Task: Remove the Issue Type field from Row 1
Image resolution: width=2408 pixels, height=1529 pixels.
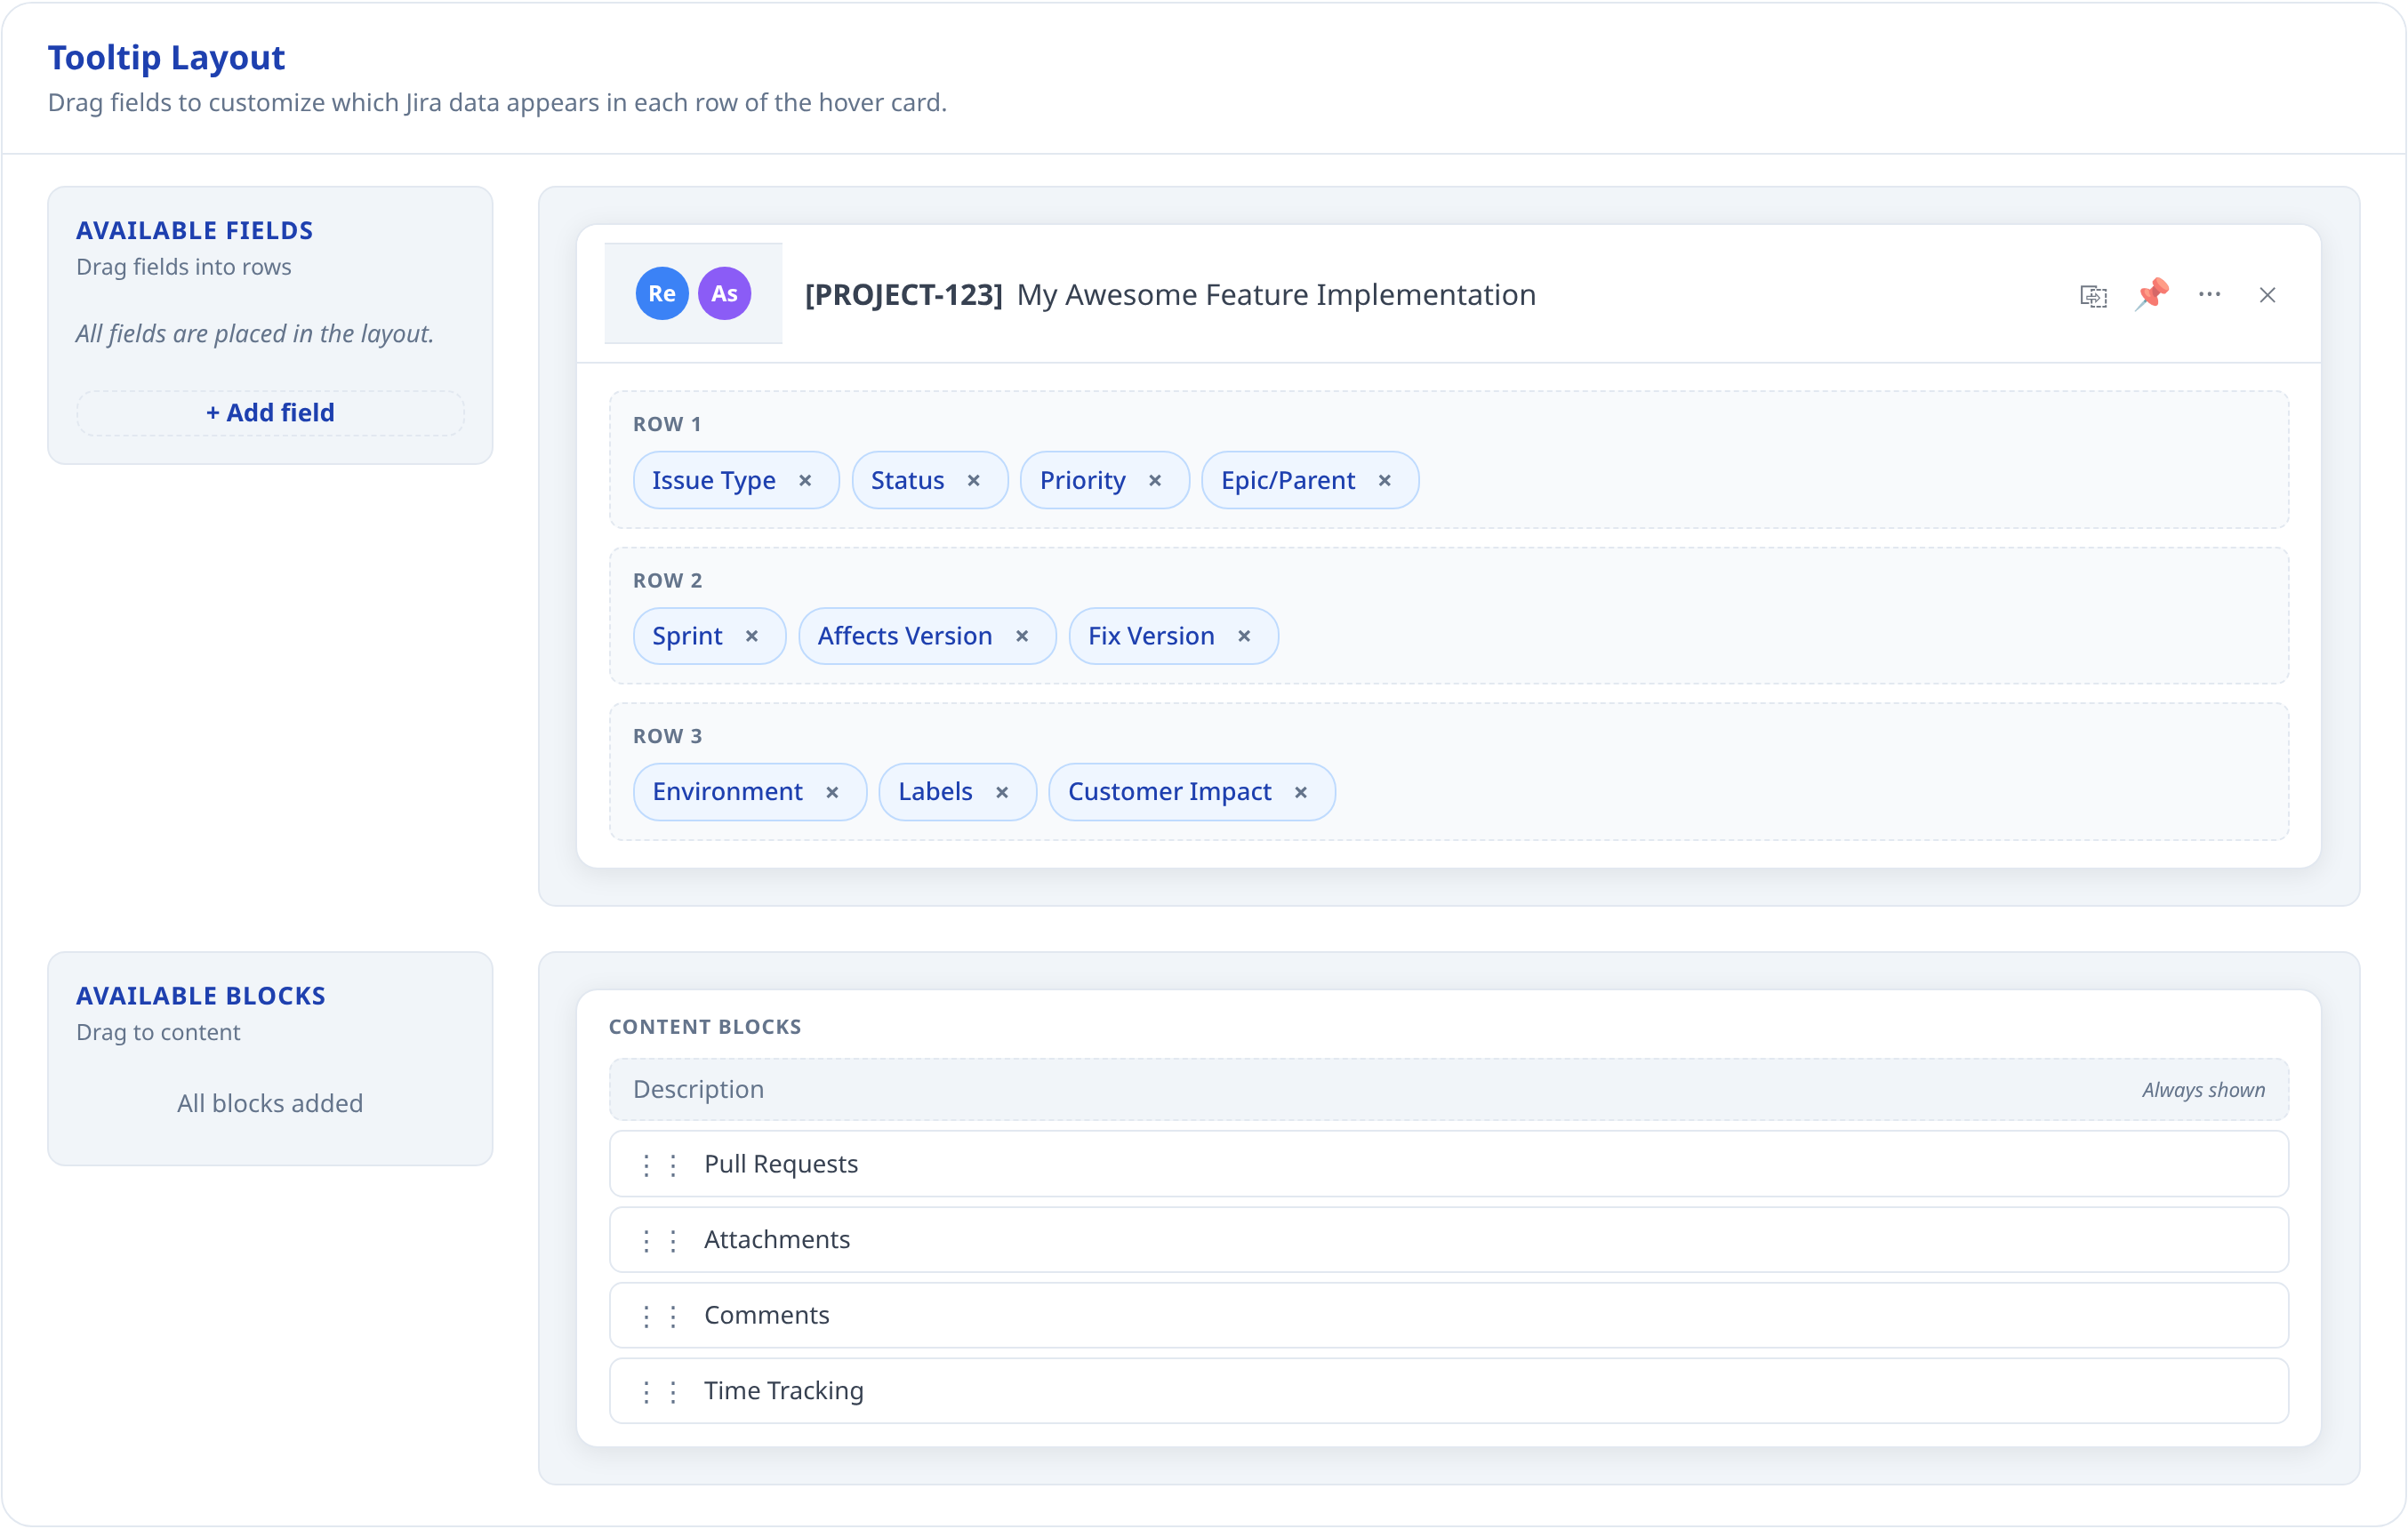Action: (807, 480)
